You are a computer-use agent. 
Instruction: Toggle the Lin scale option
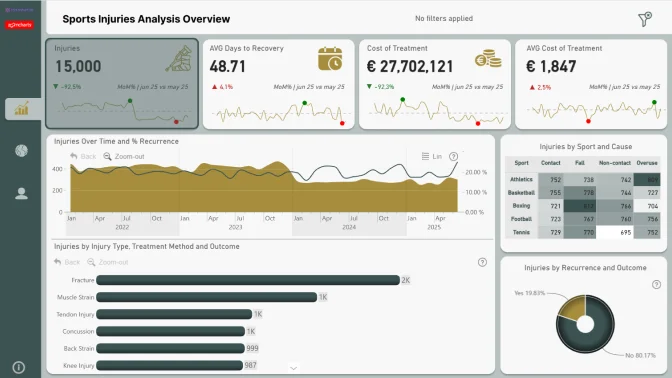click(x=432, y=156)
